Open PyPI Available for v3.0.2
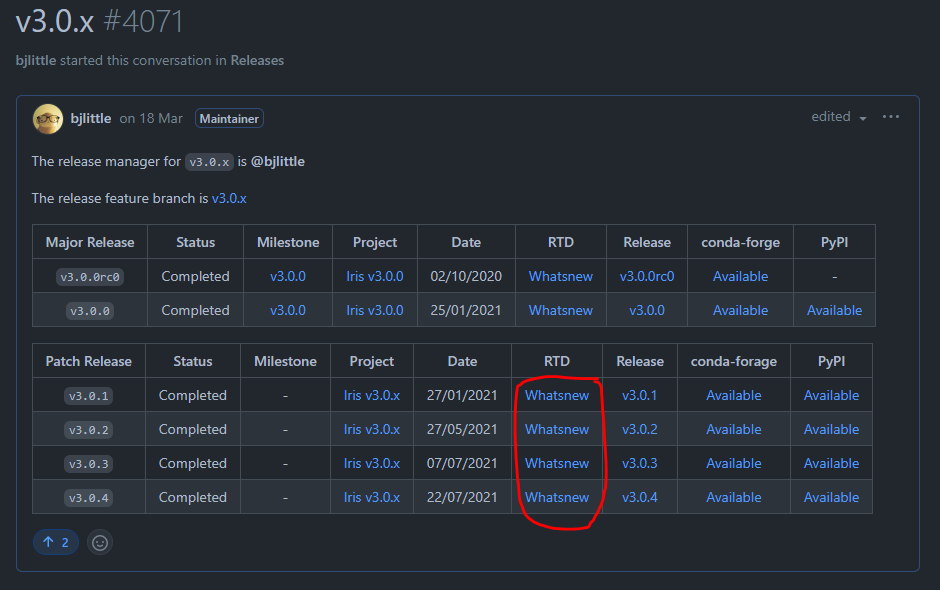Screen dimensions: 940x590 [x=831, y=430]
